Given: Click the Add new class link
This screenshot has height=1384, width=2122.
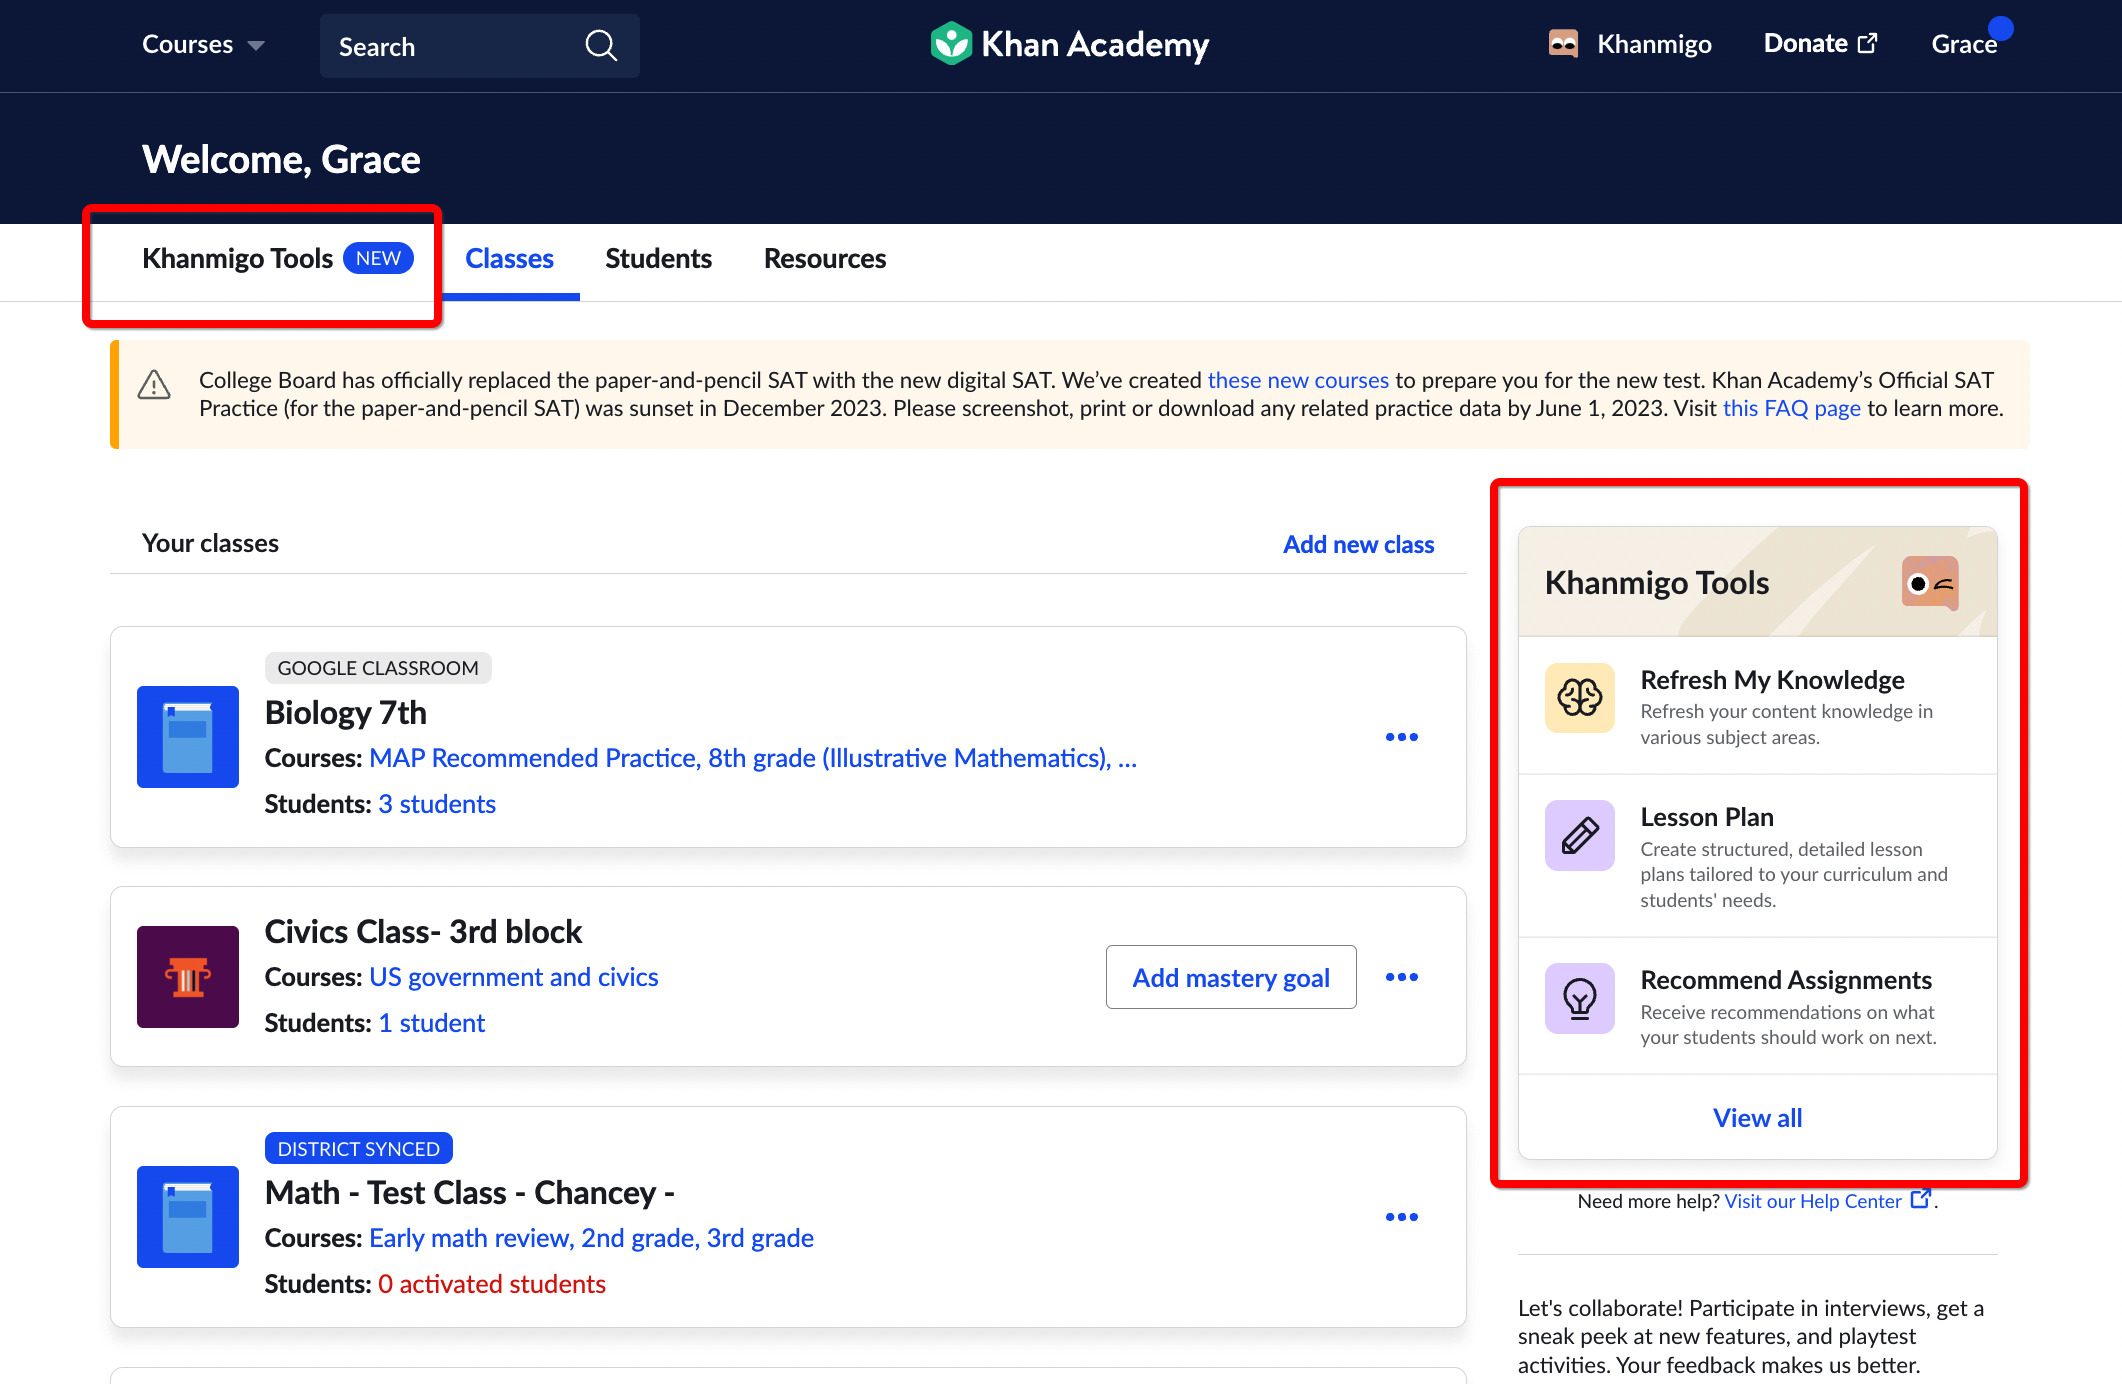Looking at the screenshot, I should tap(1358, 543).
